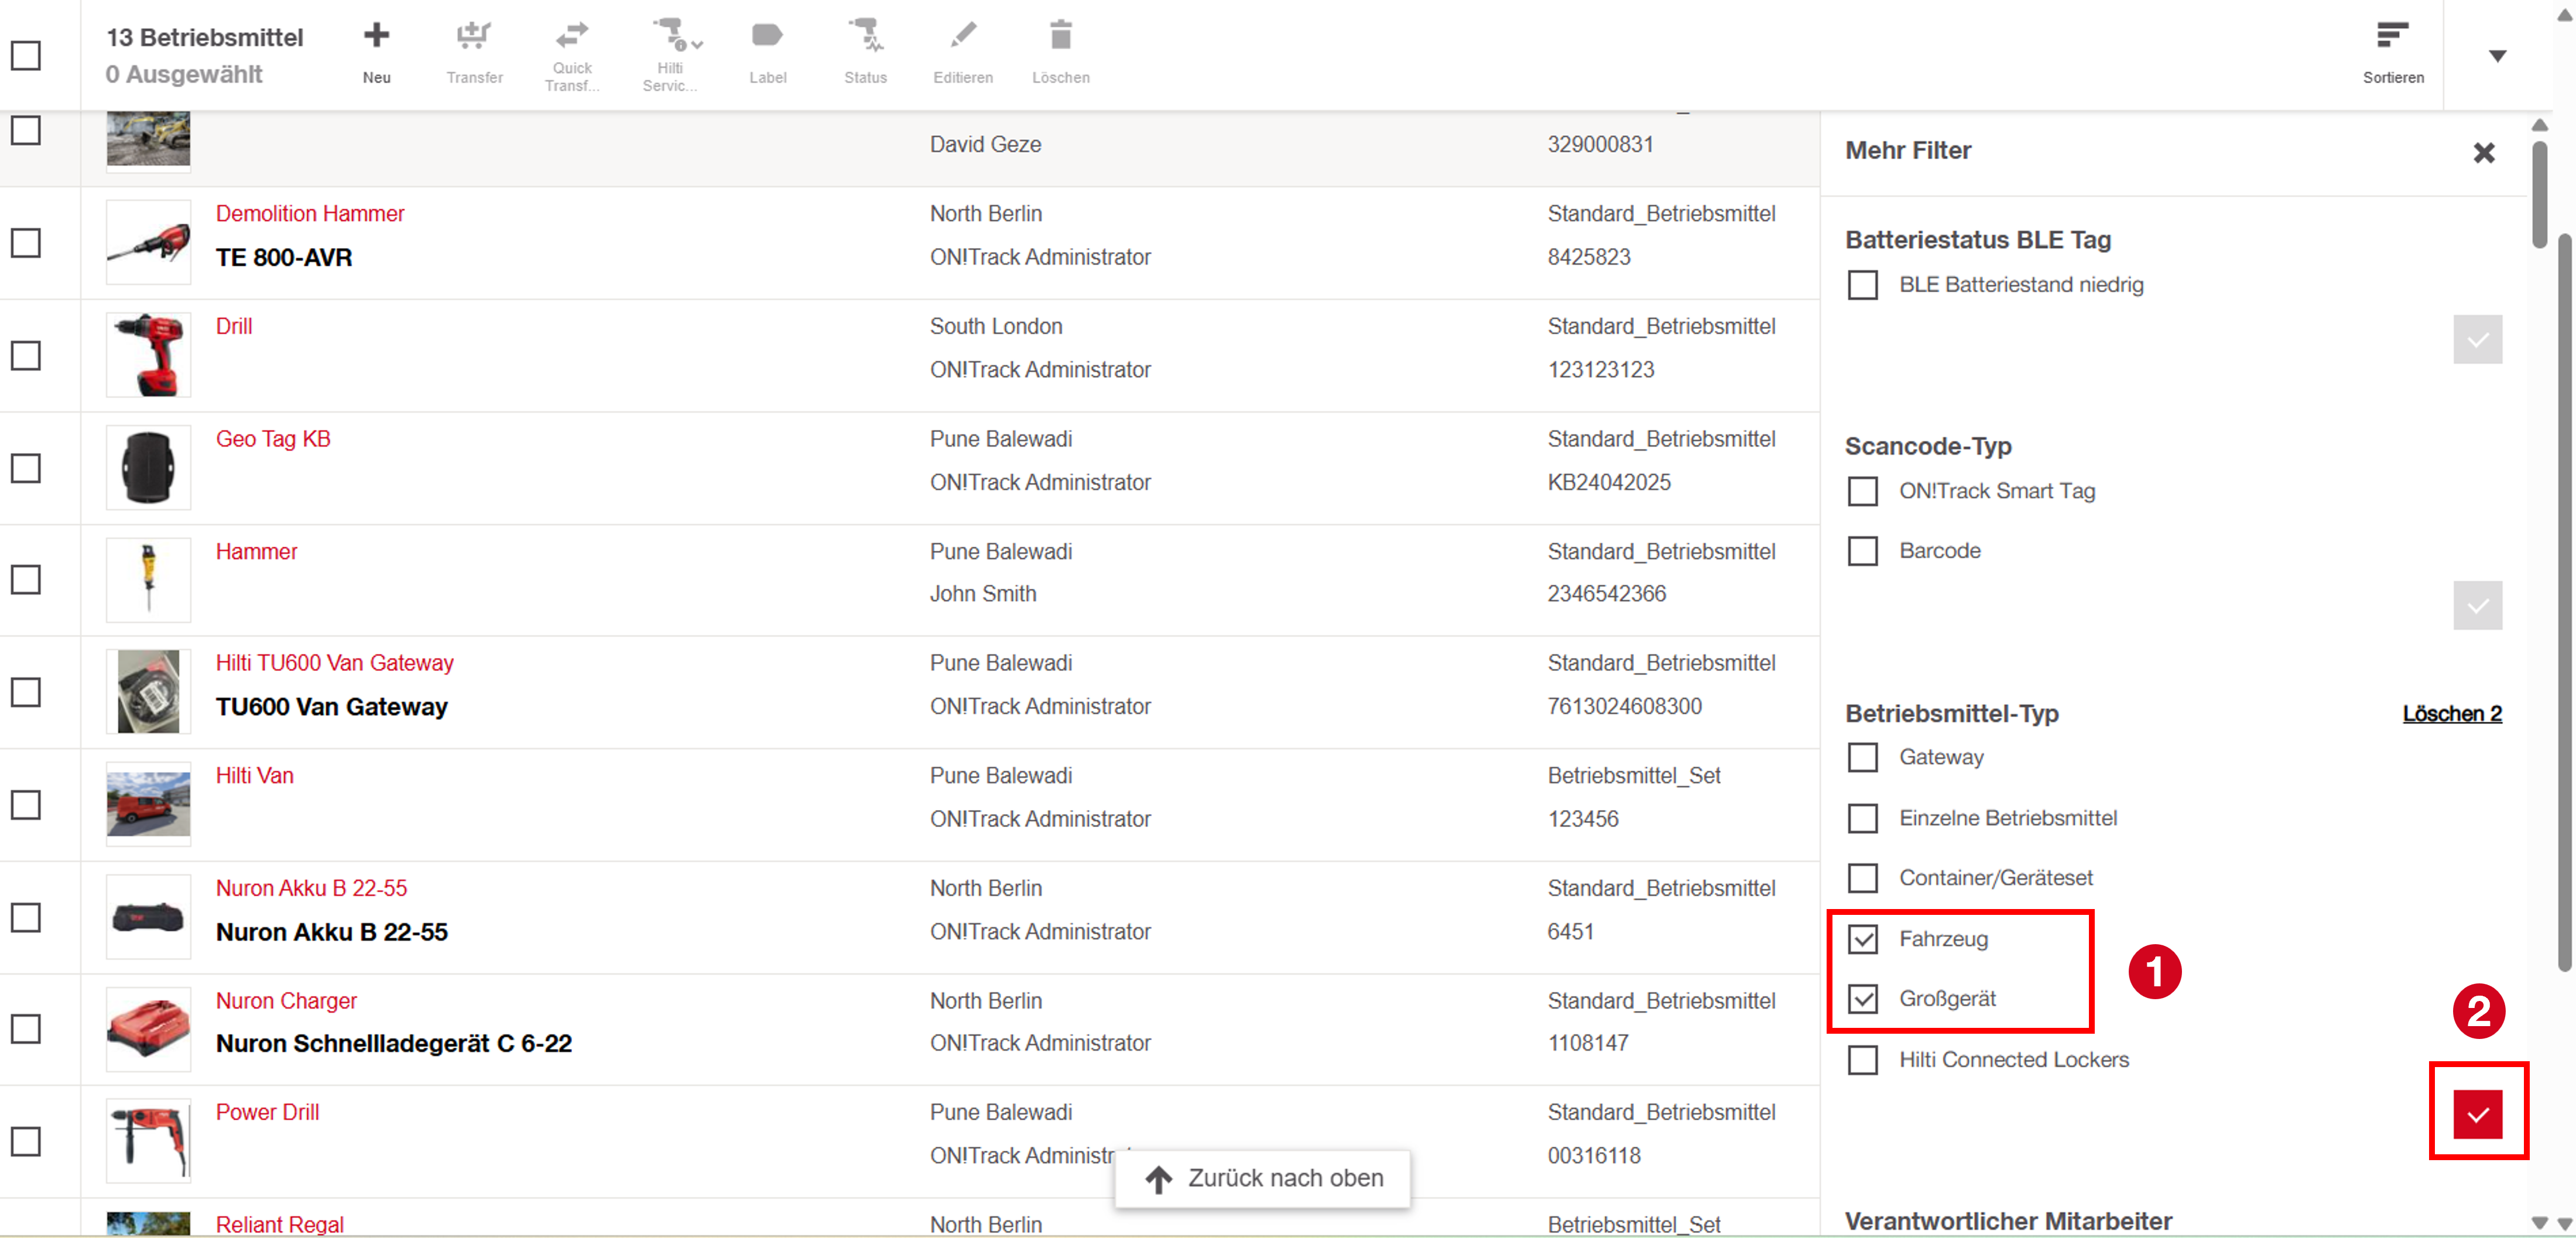Select the Hammer row checkbox
2576x1238 pixels.
(26, 580)
